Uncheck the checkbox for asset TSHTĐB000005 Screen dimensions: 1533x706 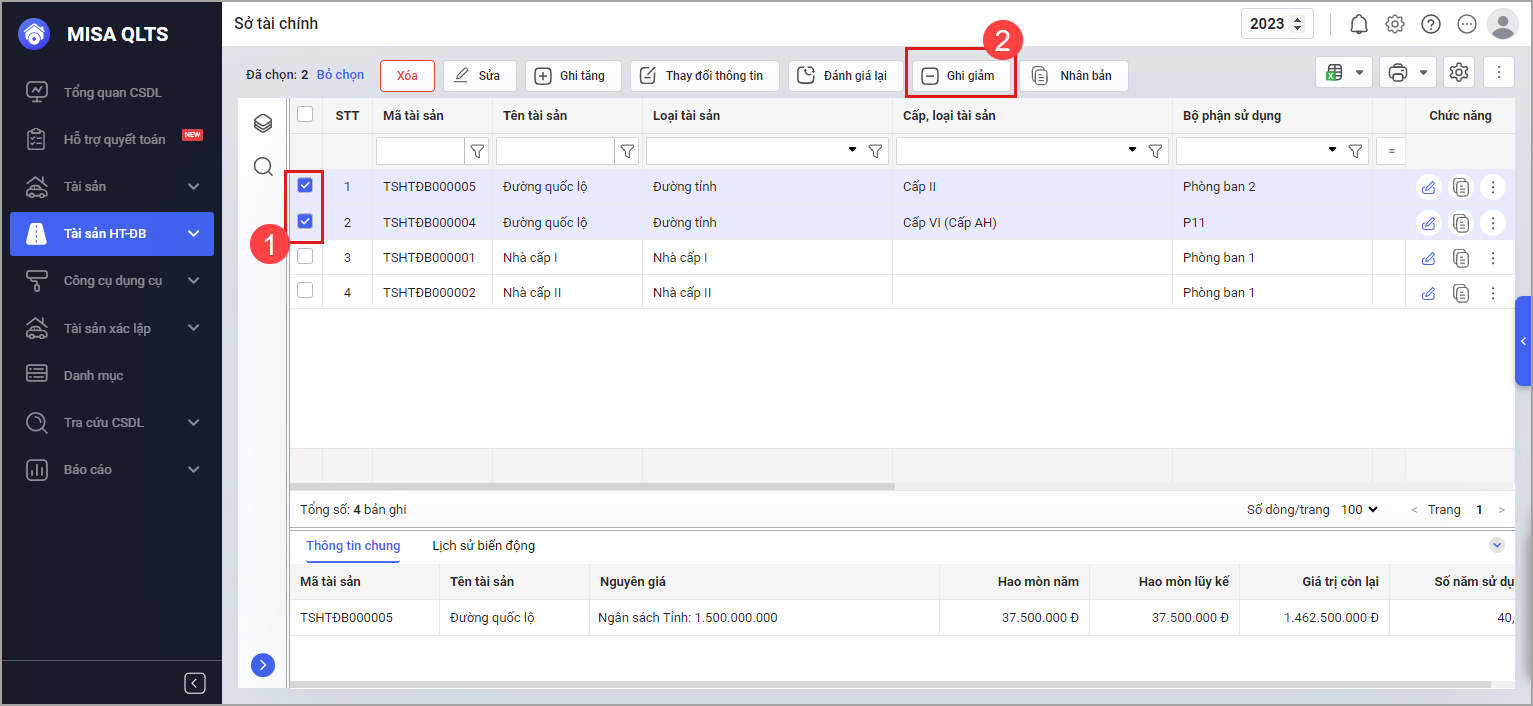pyautogui.click(x=305, y=185)
